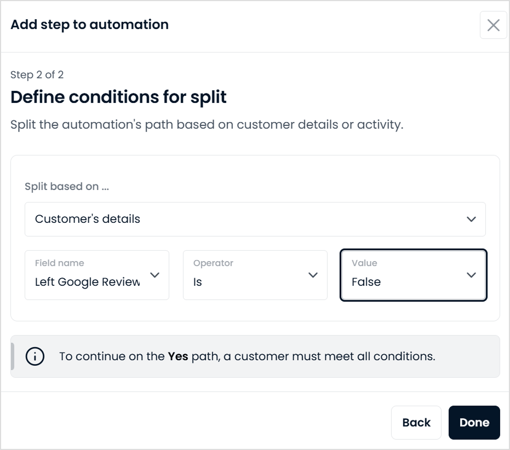Click the chevron arrow beside Left Google Review
The image size is (510, 450).
[x=155, y=275]
